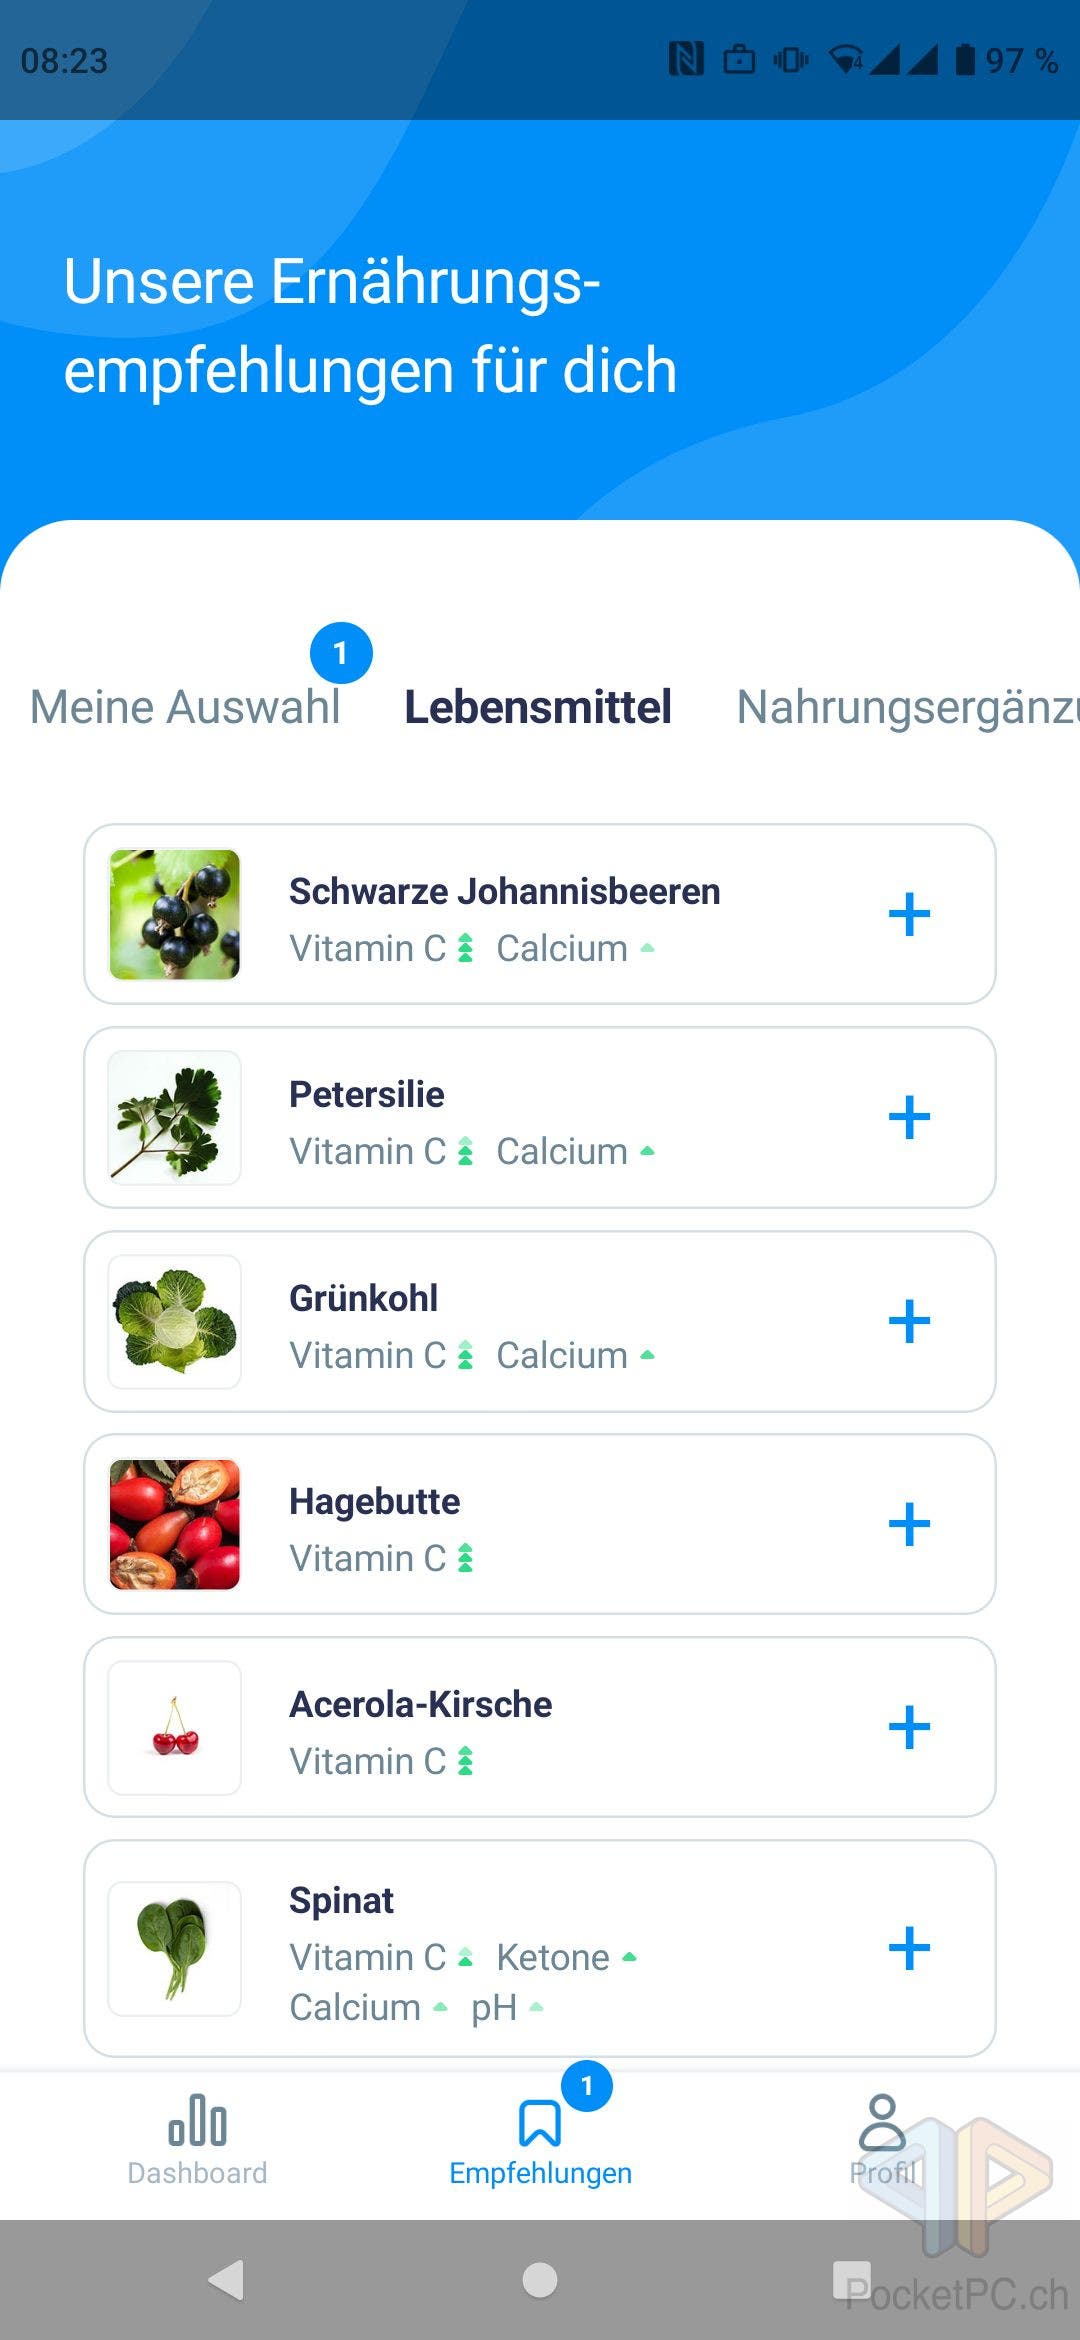This screenshot has height=2340, width=1080.
Task: Open the Dashboard bar chart icon
Action: tap(197, 2122)
